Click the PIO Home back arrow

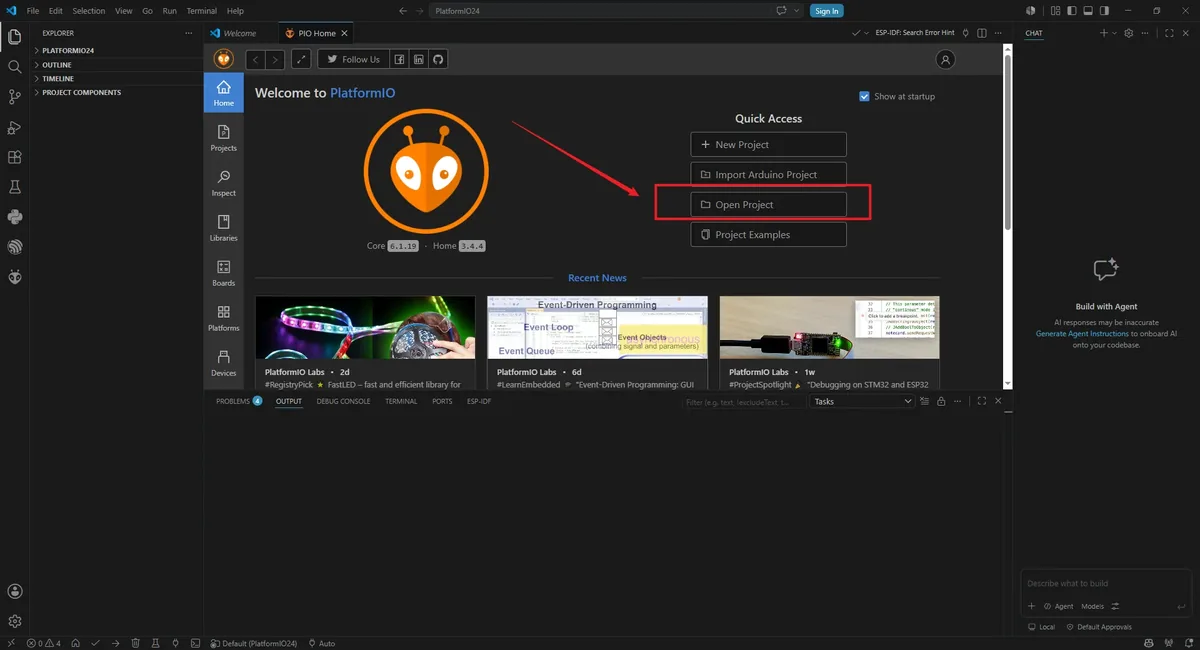(x=255, y=60)
